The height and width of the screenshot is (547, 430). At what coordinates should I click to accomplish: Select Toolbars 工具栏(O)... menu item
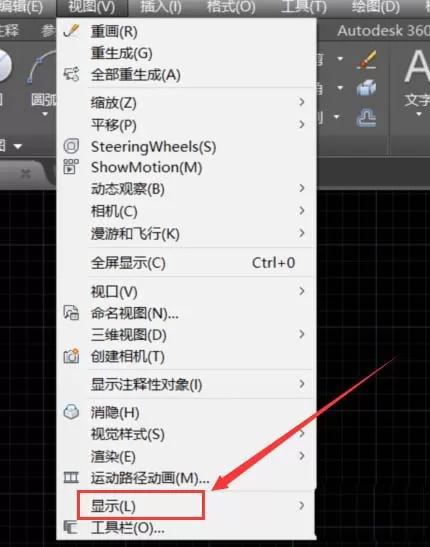[187, 527]
